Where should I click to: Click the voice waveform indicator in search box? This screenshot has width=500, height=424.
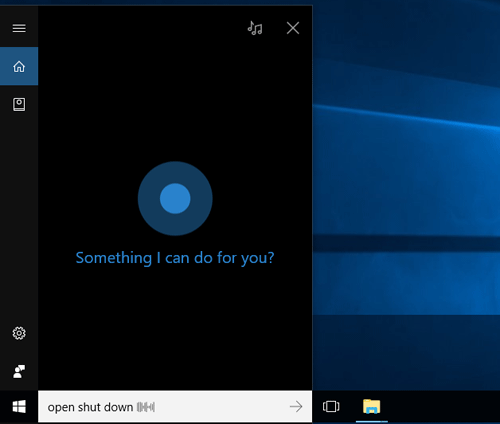[146, 407]
